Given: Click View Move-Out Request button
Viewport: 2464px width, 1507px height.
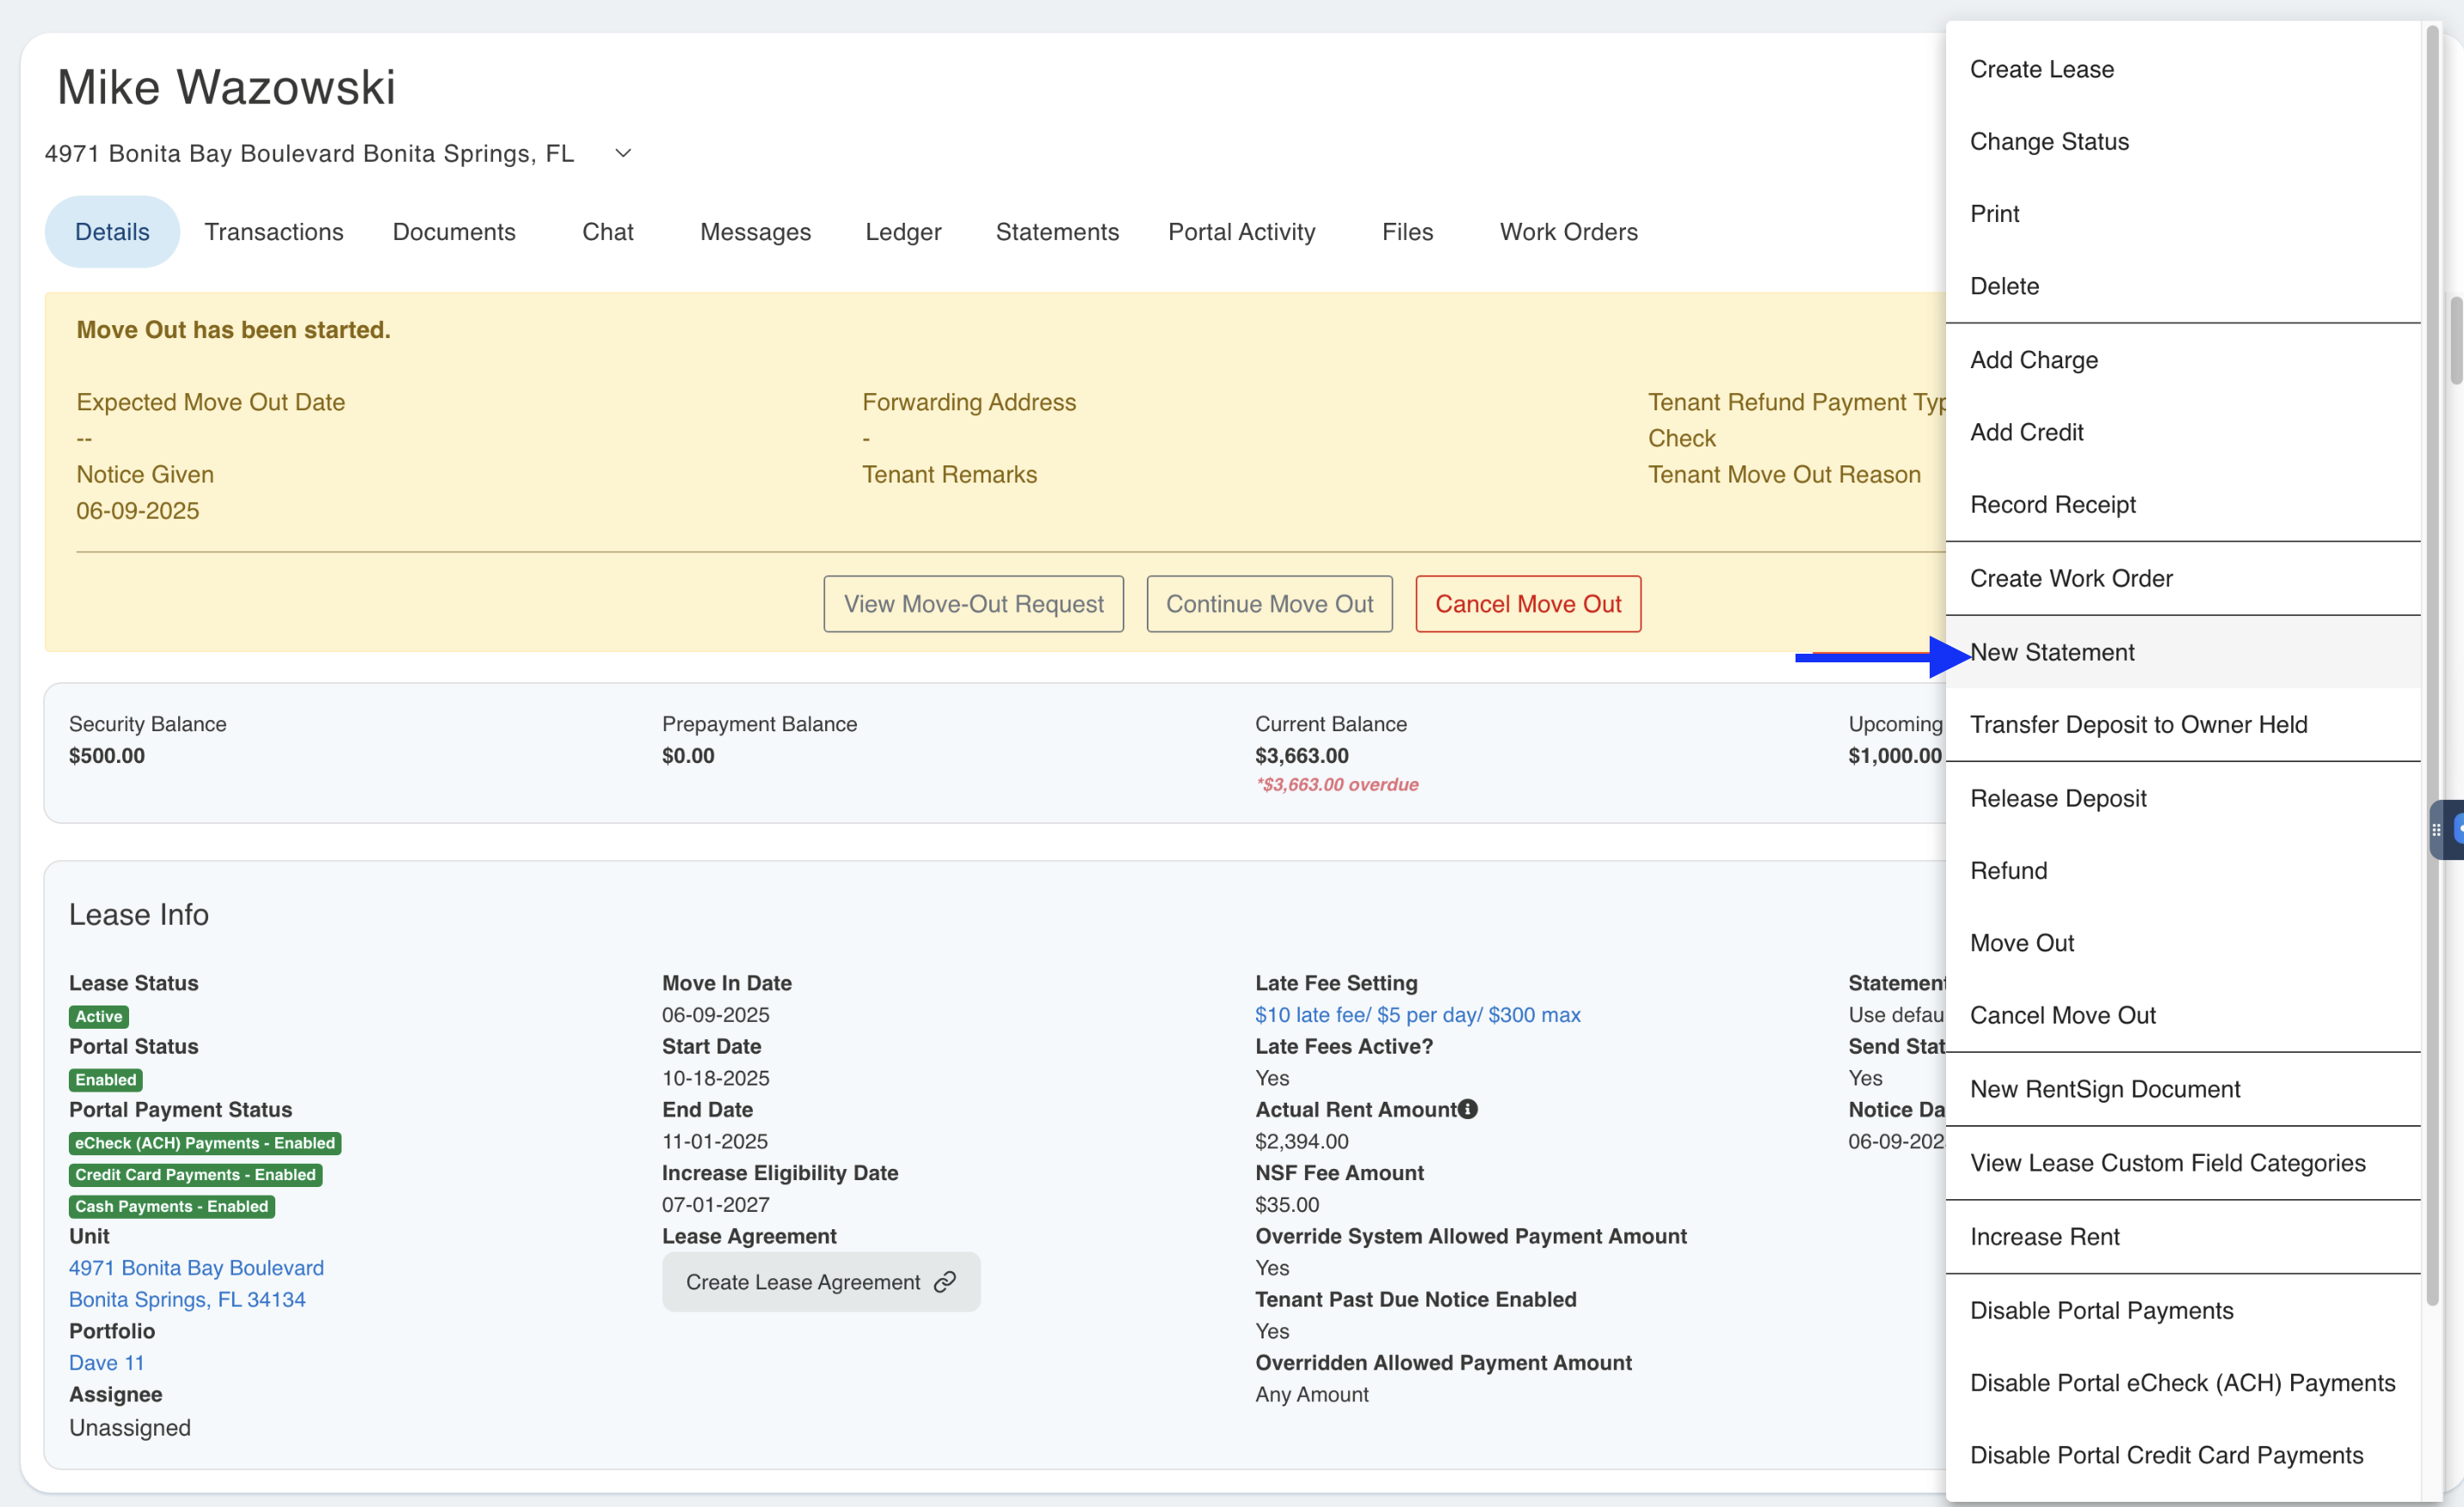Looking at the screenshot, I should tap(972, 604).
